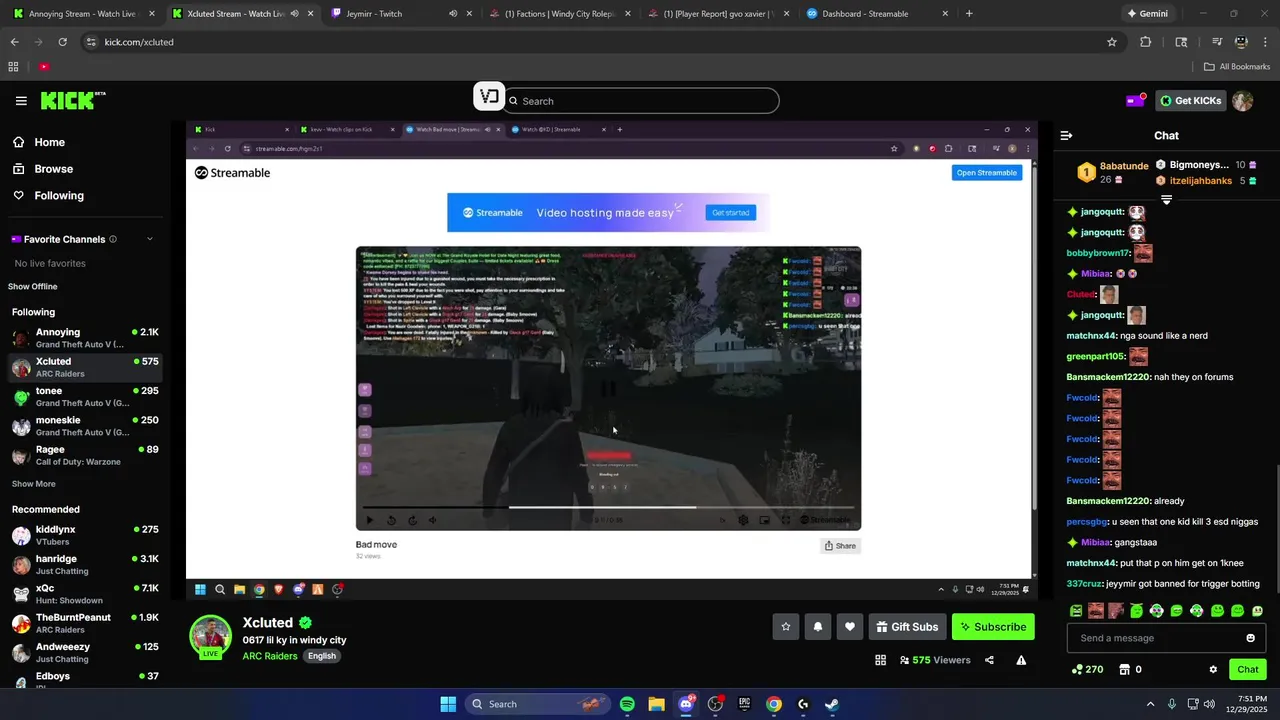The height and width of the screenshot is (720, 1280).
Task: Open the moneskie channel in Following
Action: pyautogui.click(x=84, y=426)
